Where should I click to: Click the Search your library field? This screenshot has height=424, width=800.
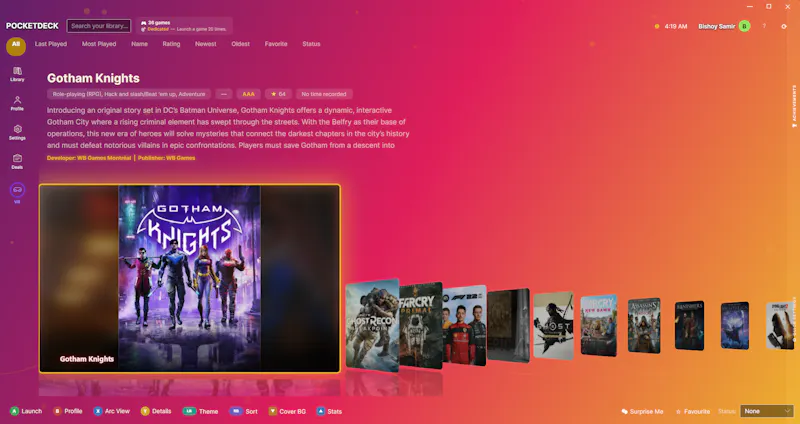pos(99,26)
